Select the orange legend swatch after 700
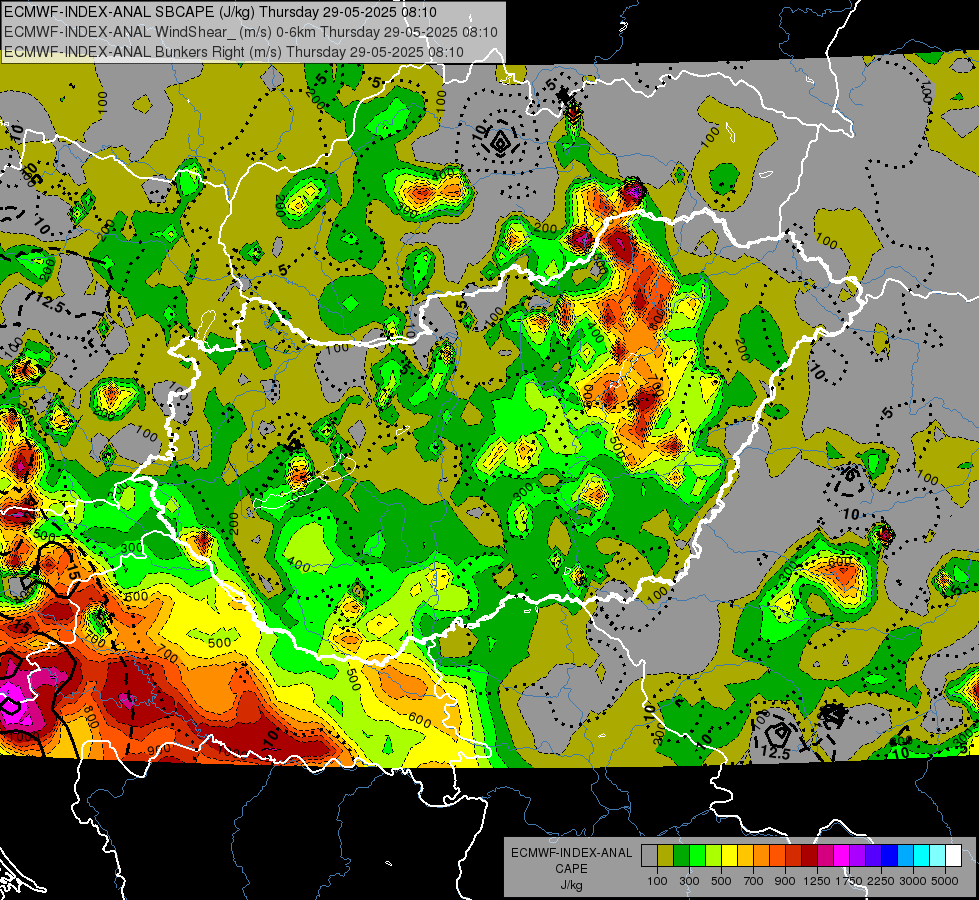The height and width of the screenshot is (900, 979). 761,856
